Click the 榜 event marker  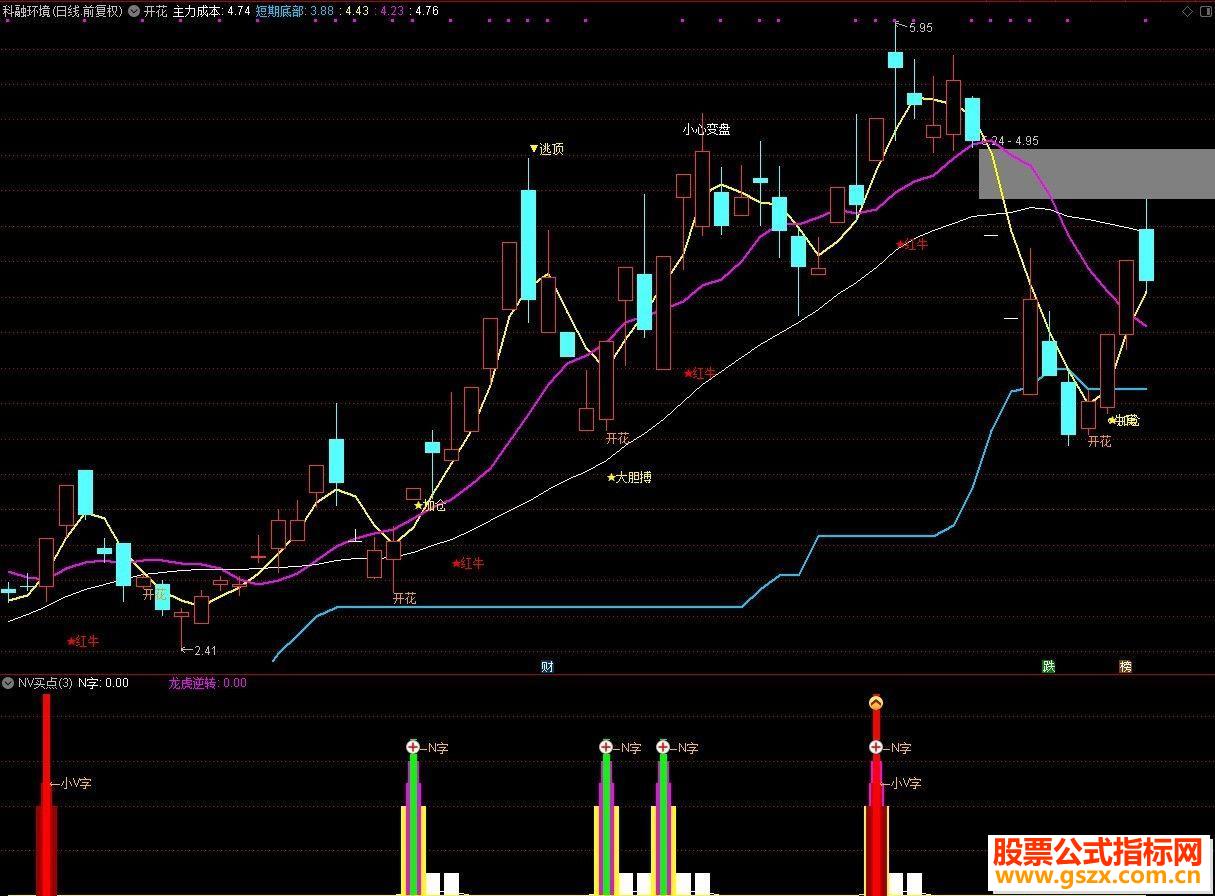tap(1125, 667)
